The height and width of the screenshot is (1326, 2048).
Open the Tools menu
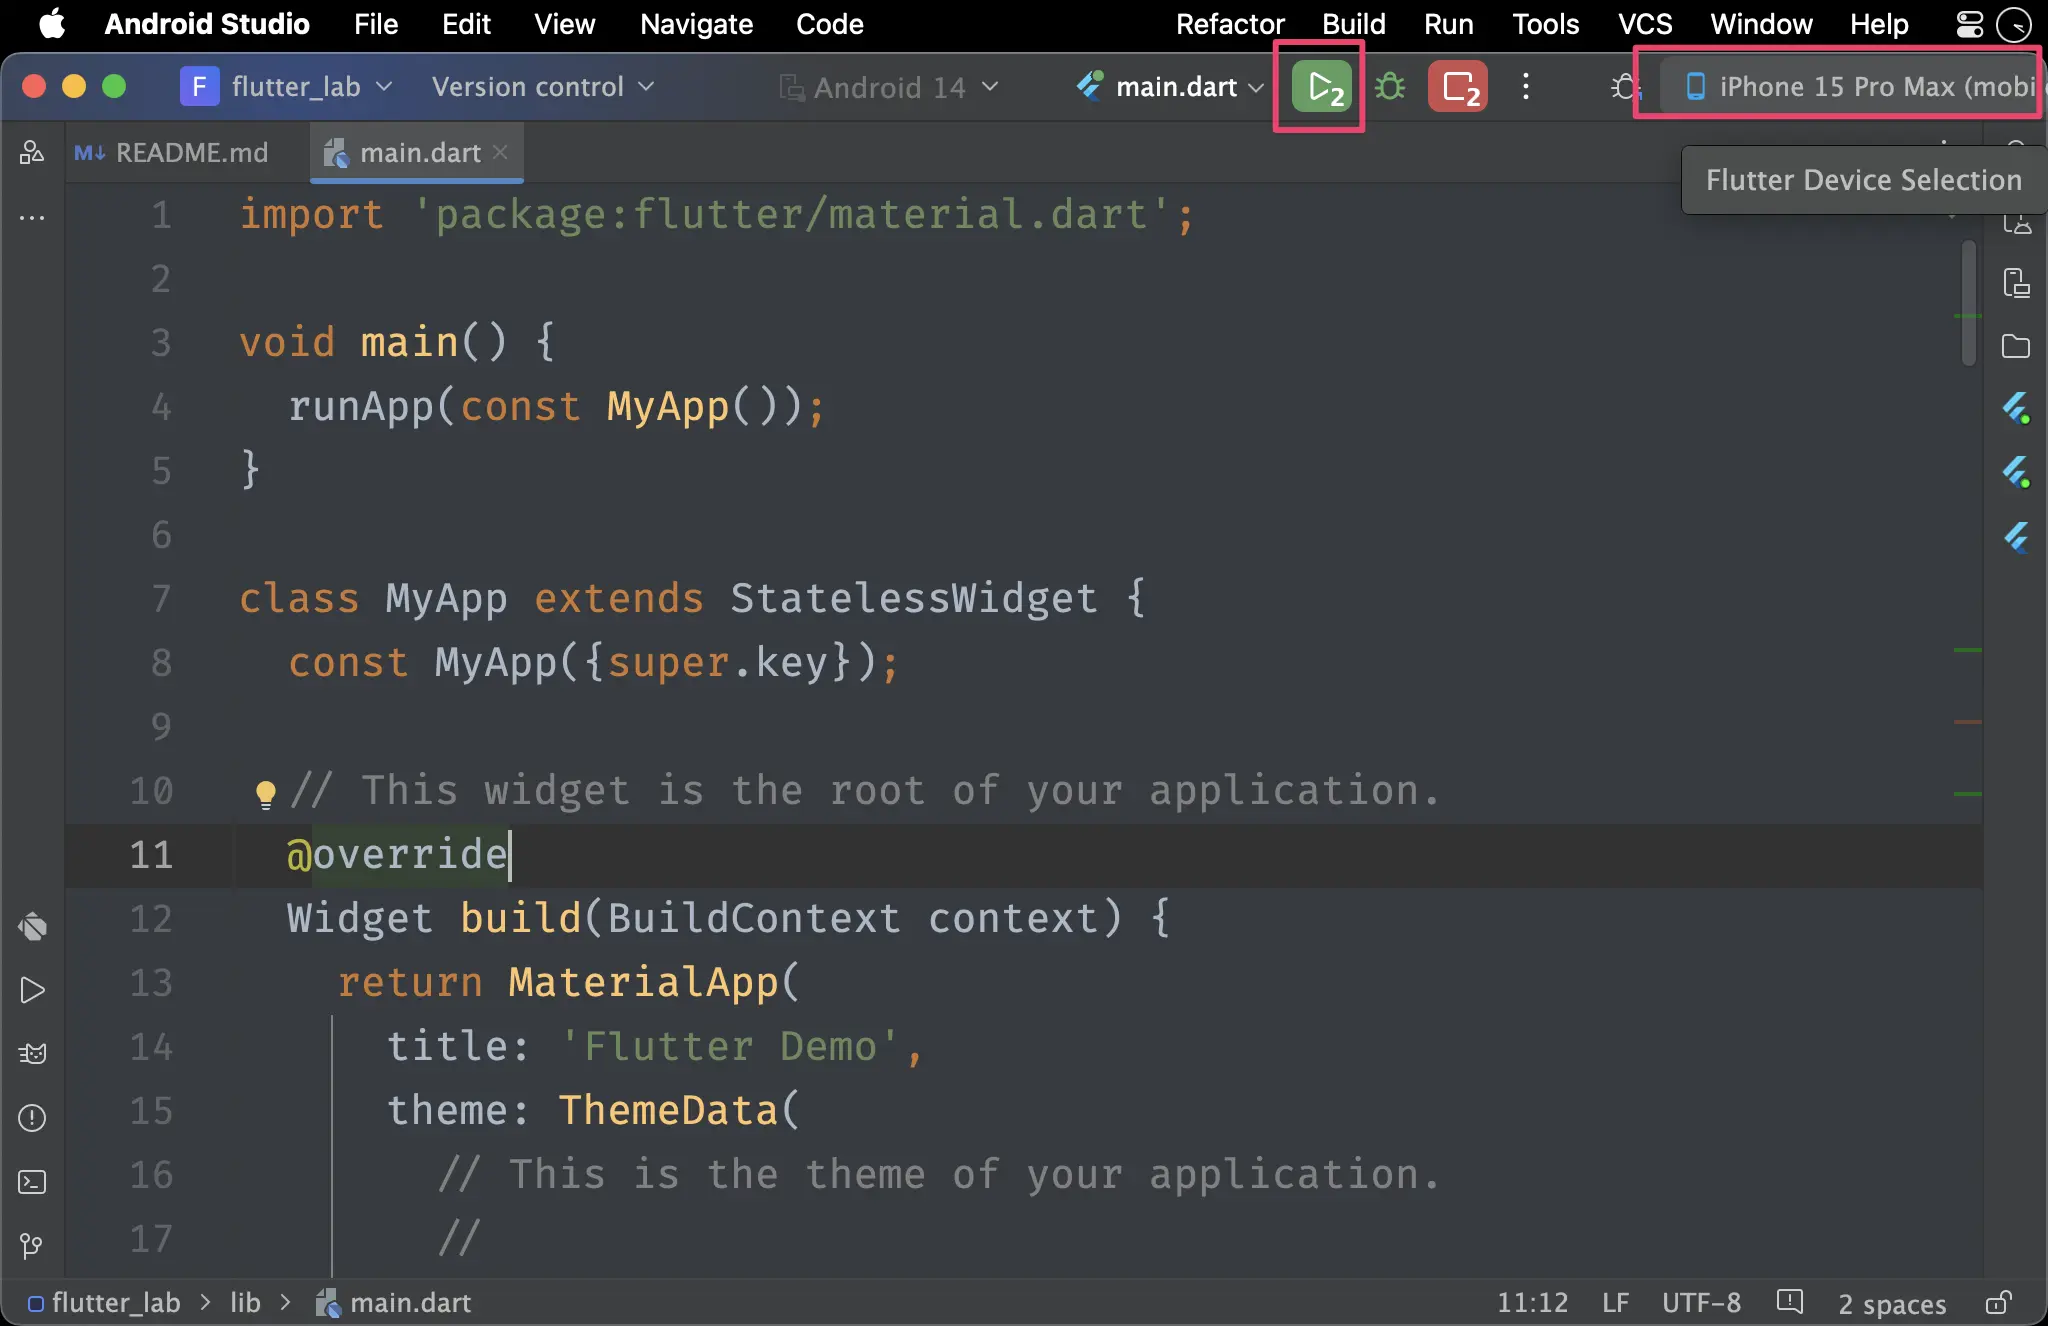point(1545,24)
